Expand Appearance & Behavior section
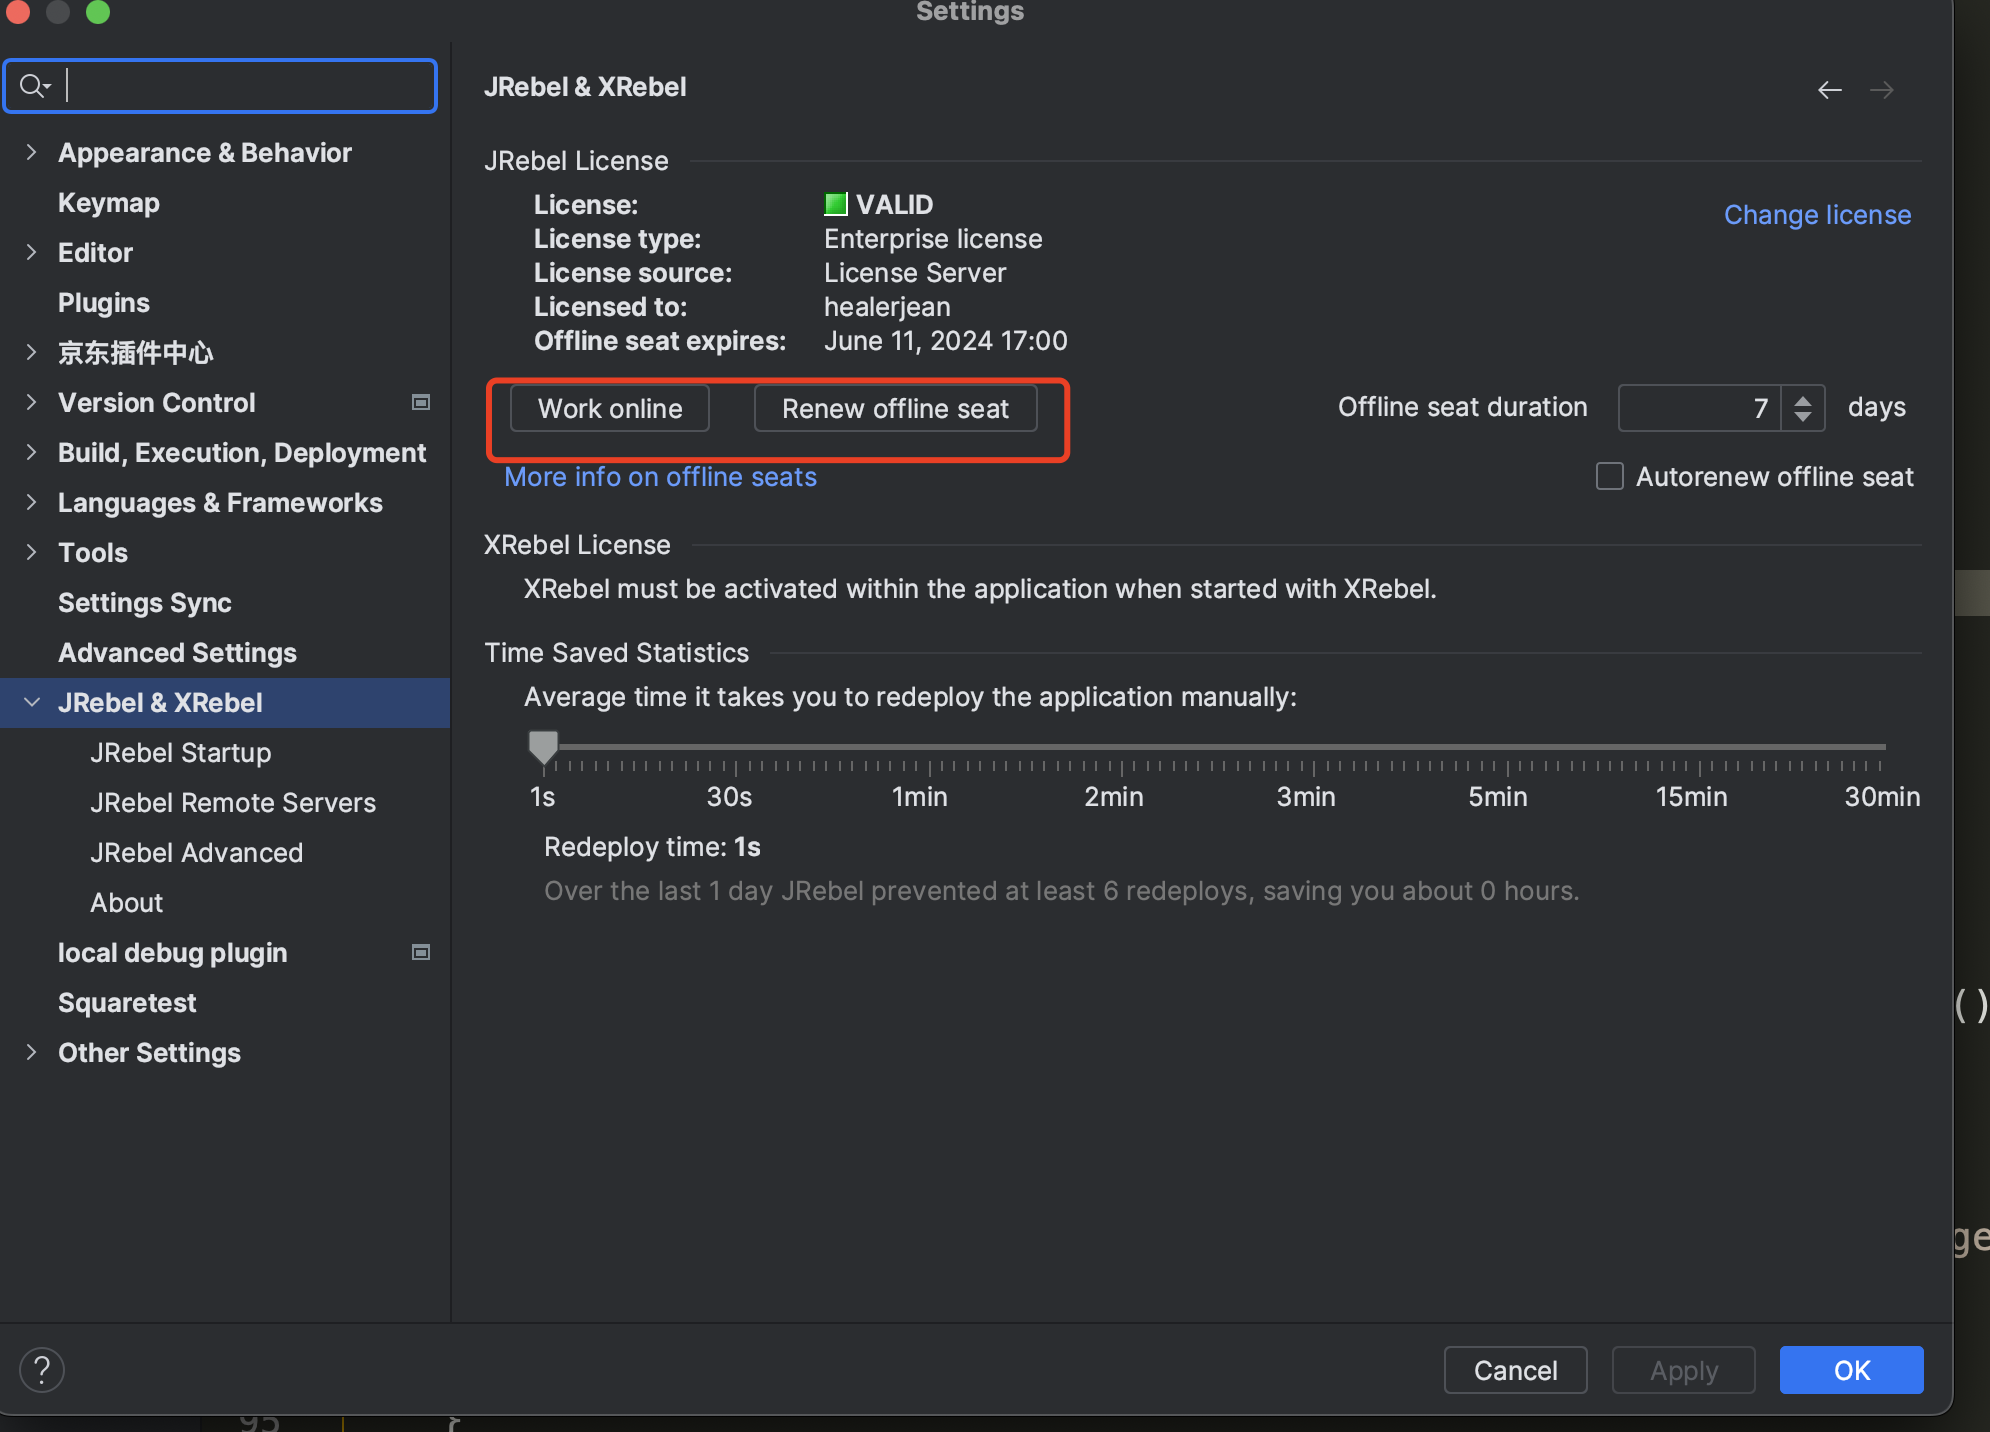Viewport: 1990px width, 1432px height. point(31,152)
